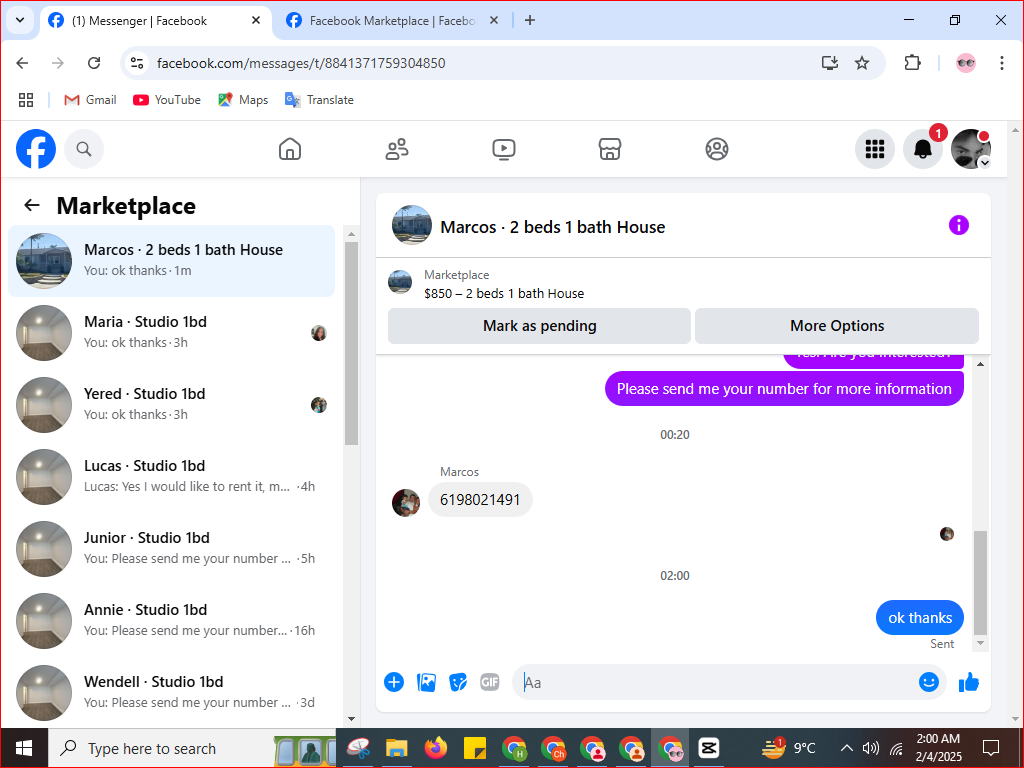Choose a GIF with the GIF icon
The height and width of the screenshot is (768, 1024).
tap(490, 682)
